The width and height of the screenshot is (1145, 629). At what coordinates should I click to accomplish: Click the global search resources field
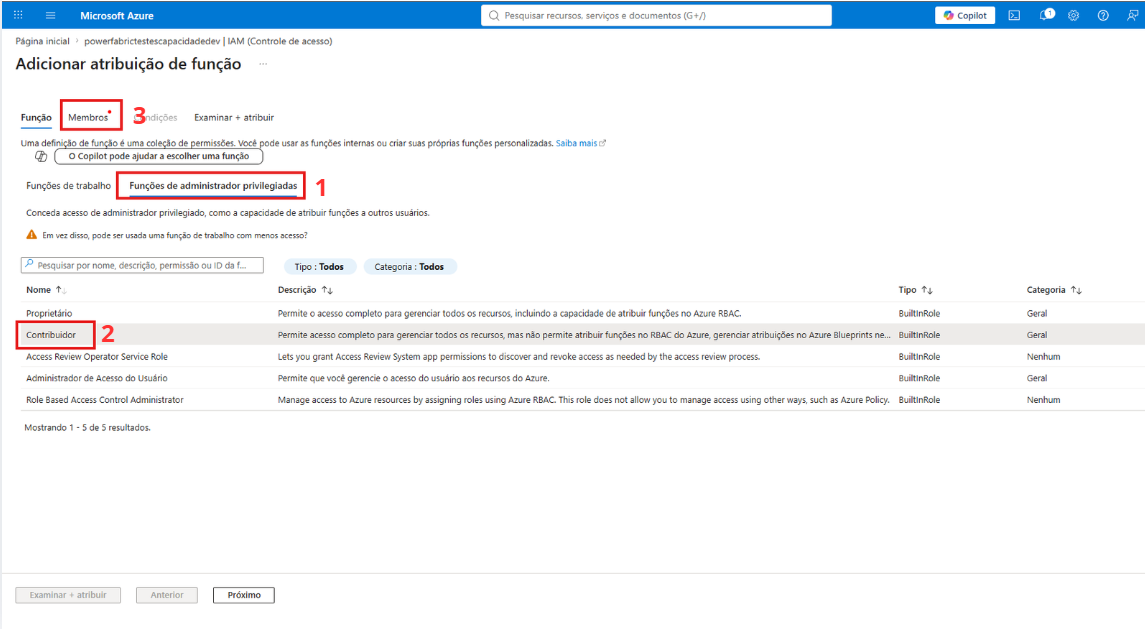pyautogui.click(x=656, y=15)
